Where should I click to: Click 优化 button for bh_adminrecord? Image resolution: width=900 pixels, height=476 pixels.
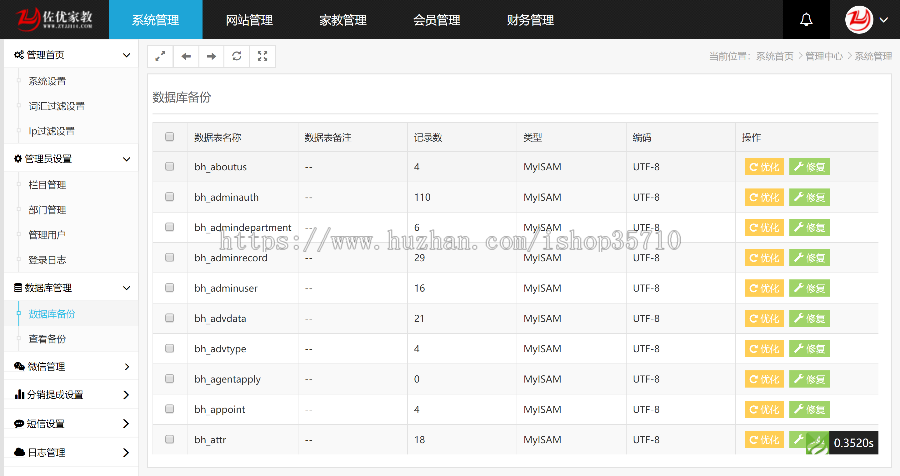[764, 258]
